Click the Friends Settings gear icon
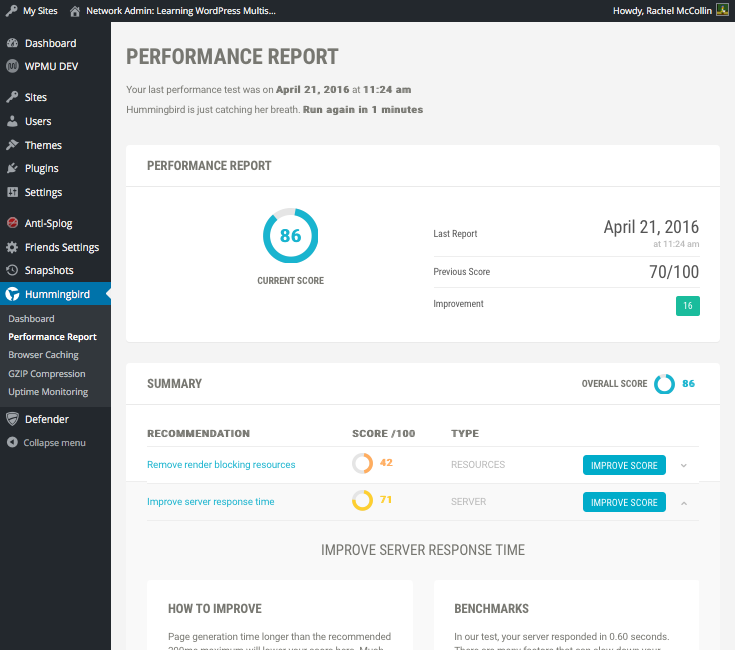Screen dimensions: 735x650 click(x=13, y=247)
